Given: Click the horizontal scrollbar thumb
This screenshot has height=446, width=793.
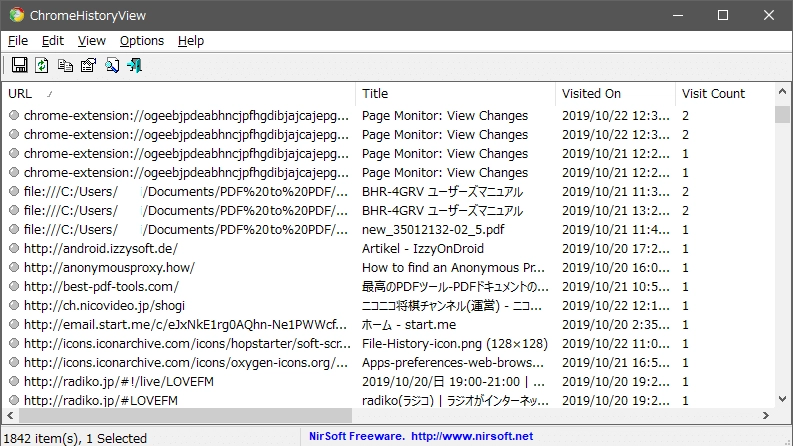Looking at the screenshot, I should tap(185, 416).
